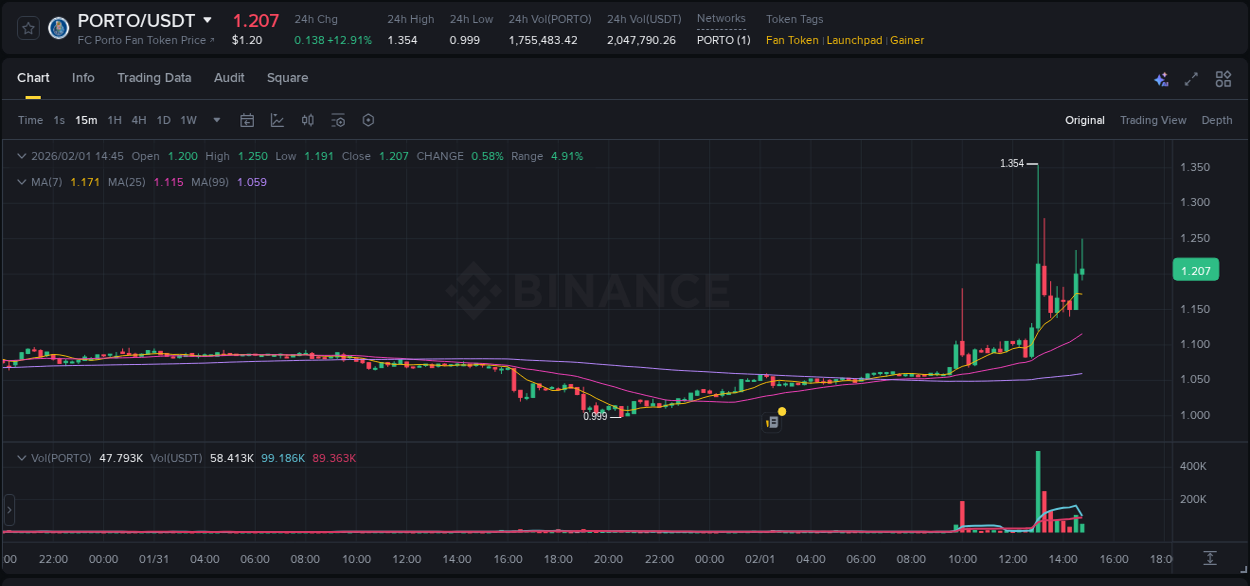Open the Launchpad token tag link

click(854, 40)
